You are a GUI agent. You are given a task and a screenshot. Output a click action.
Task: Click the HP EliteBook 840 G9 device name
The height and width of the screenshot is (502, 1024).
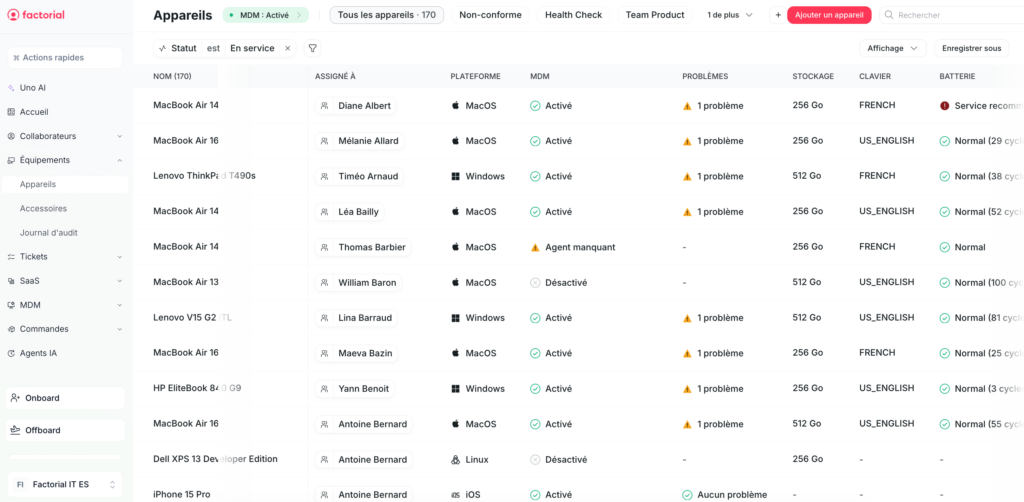(197, 388)
